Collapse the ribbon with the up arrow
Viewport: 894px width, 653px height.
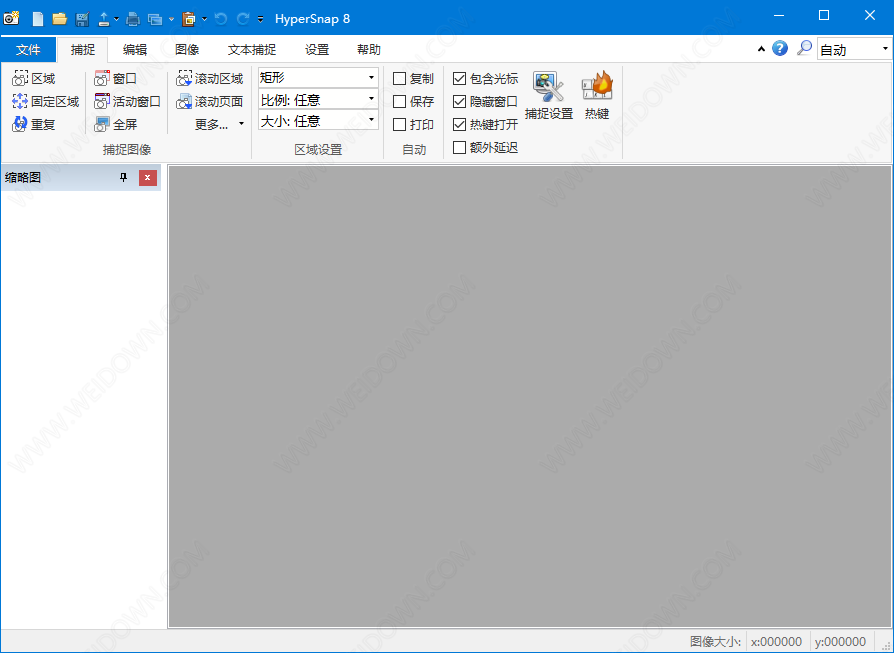click(x=761, y=49)
